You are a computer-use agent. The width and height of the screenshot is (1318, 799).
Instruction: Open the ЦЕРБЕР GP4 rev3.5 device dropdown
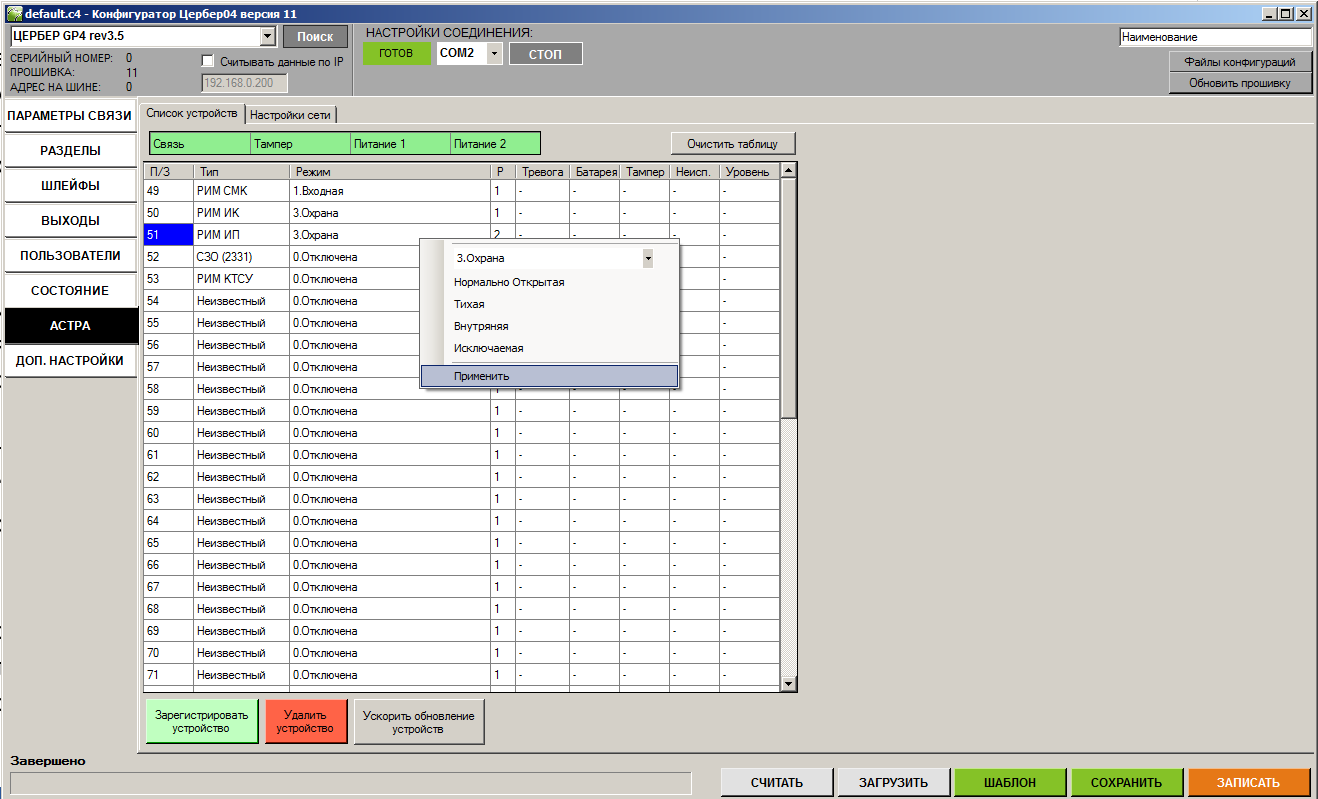pos(267,37)
